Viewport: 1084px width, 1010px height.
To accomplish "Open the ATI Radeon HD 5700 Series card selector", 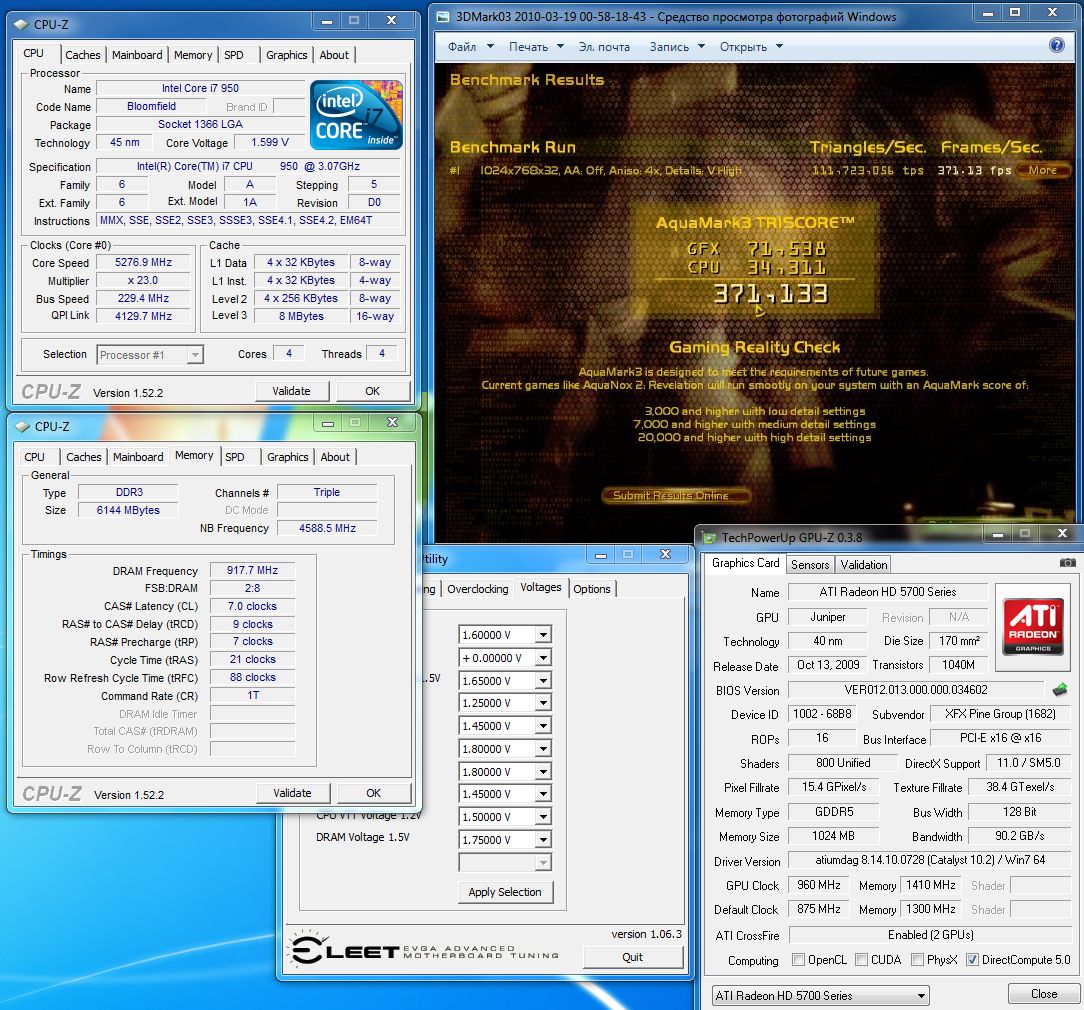I will click(x=821, y=995).
